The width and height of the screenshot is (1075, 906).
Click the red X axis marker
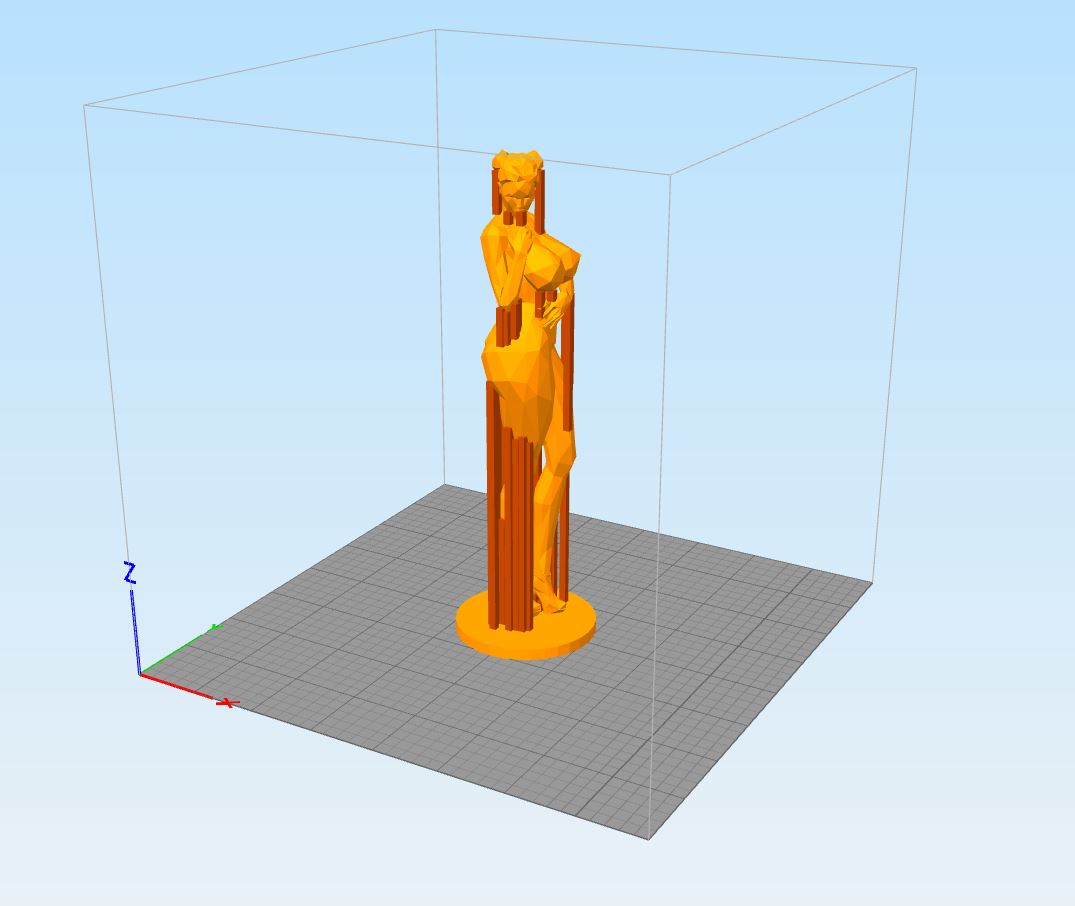pos(228,703)
